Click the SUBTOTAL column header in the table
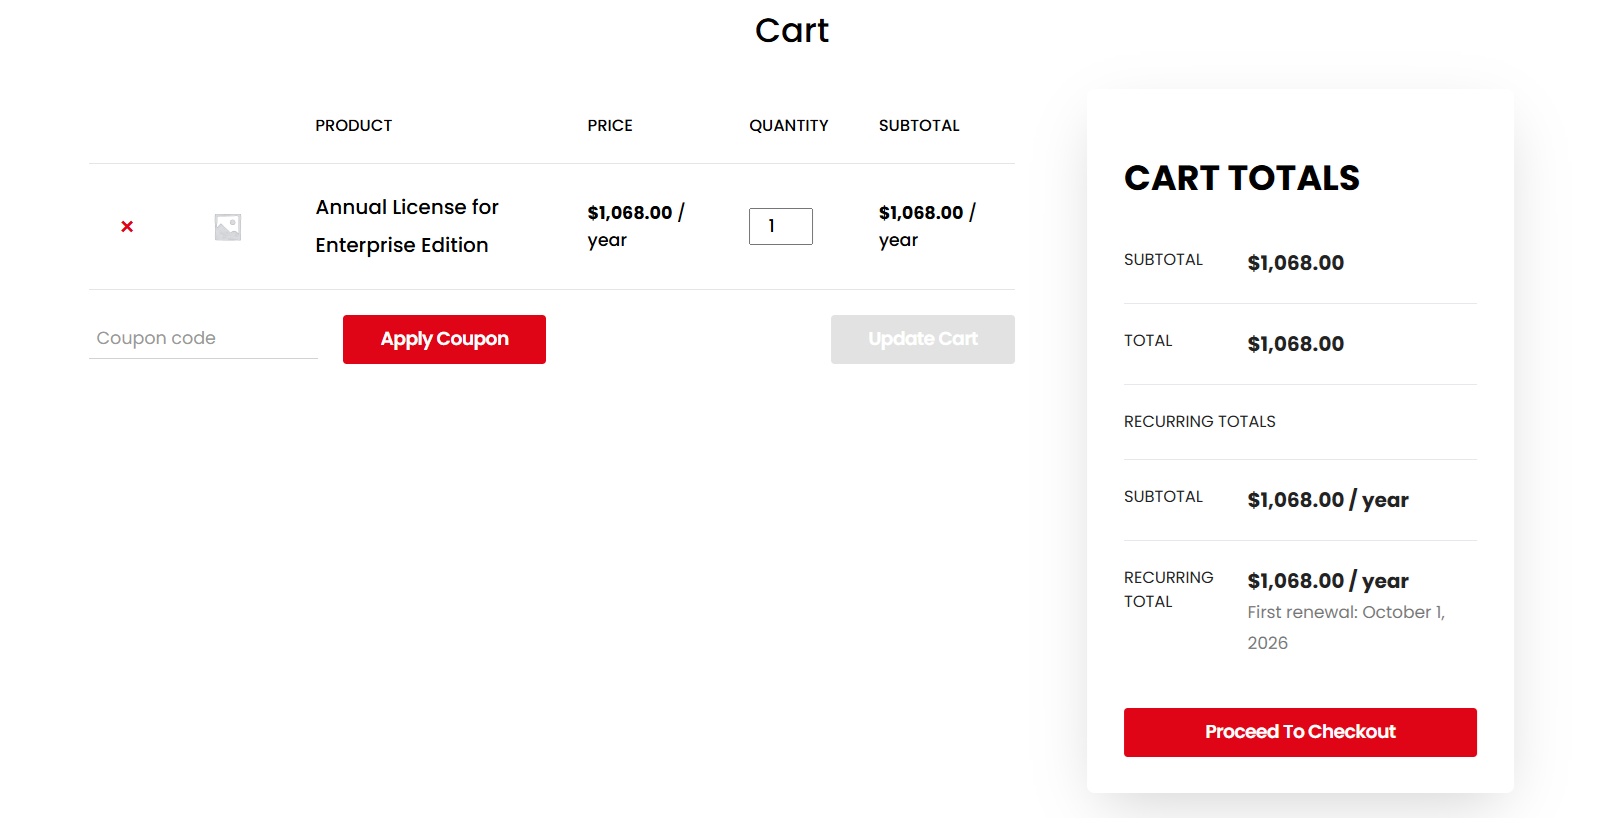The width and height of the screenshot is (1611, 818). pos(918,126)
